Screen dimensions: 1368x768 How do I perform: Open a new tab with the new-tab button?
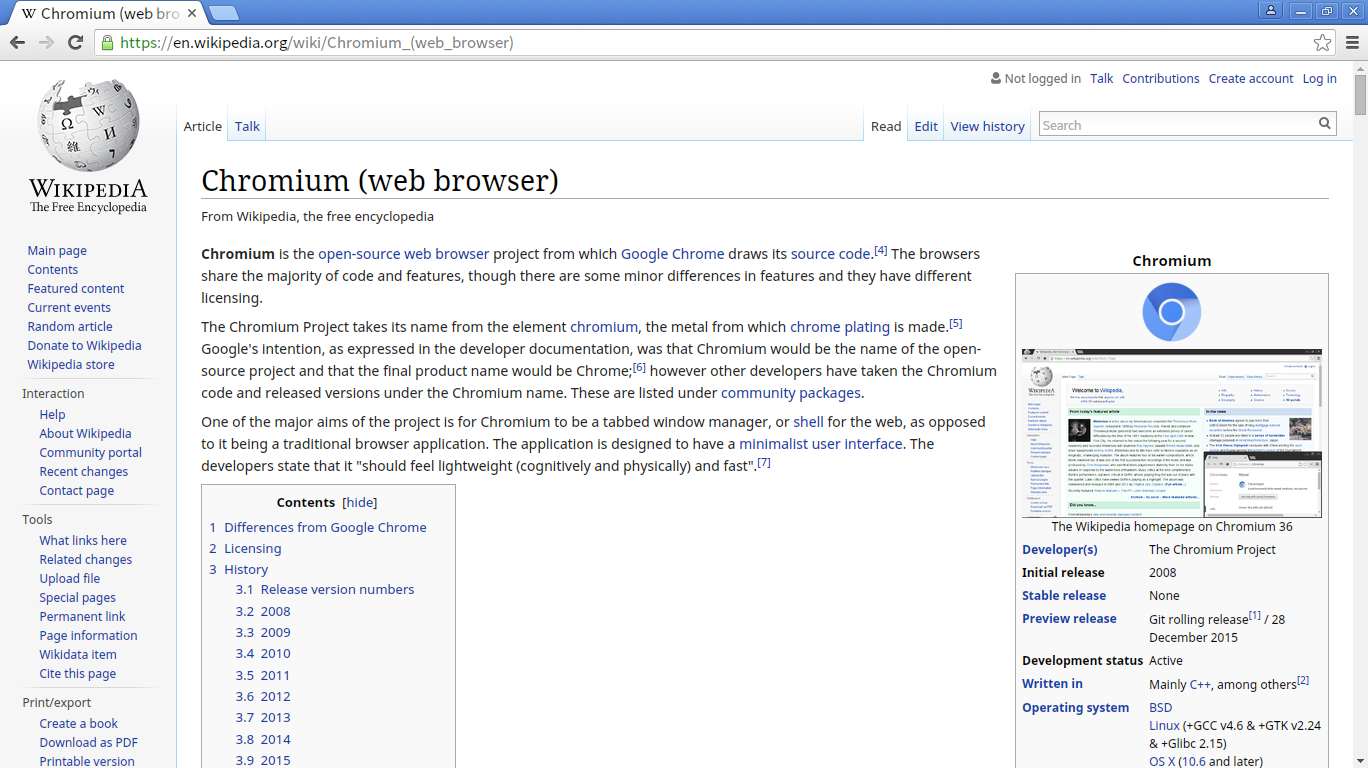[223, 13]
